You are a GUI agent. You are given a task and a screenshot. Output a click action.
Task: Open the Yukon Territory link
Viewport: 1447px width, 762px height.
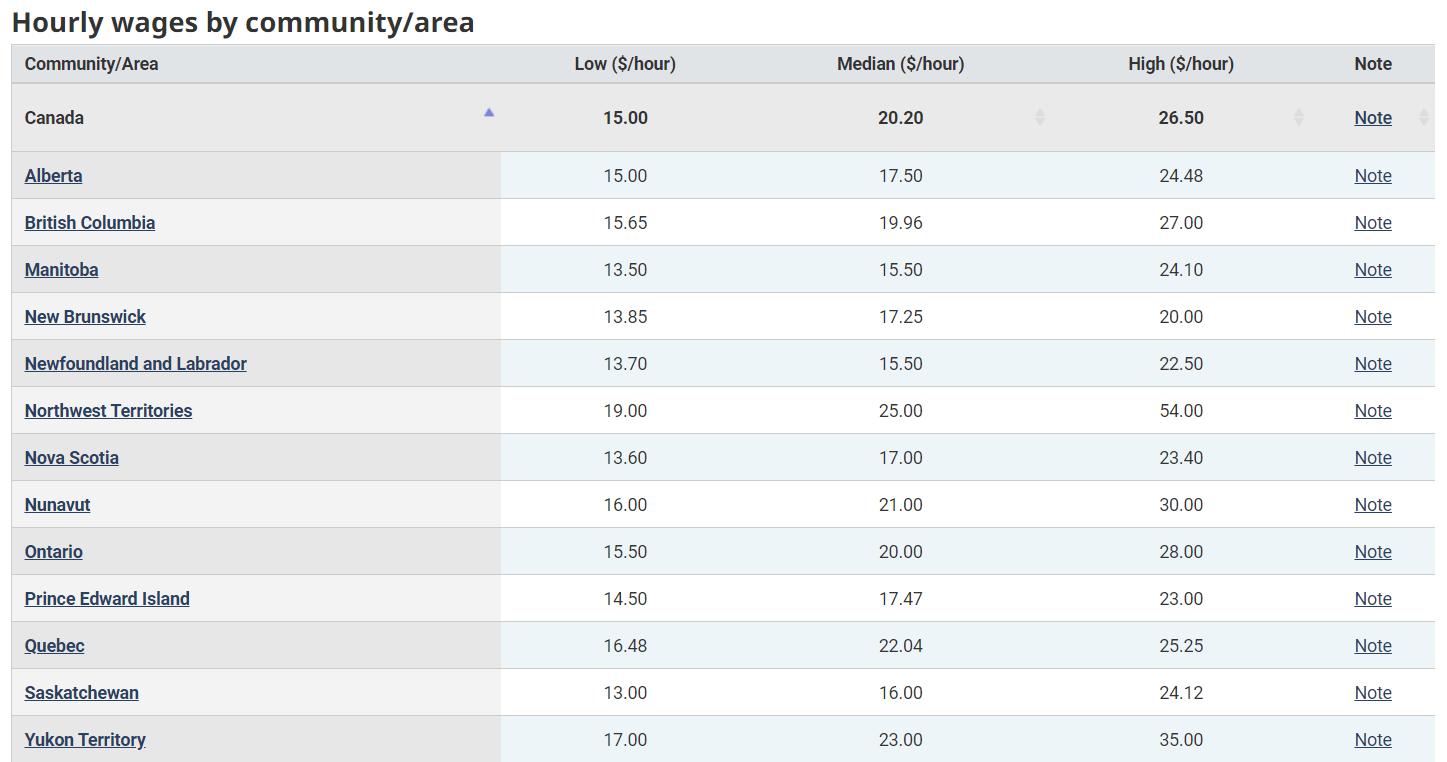pyautogui.click(x=85, y=739)
